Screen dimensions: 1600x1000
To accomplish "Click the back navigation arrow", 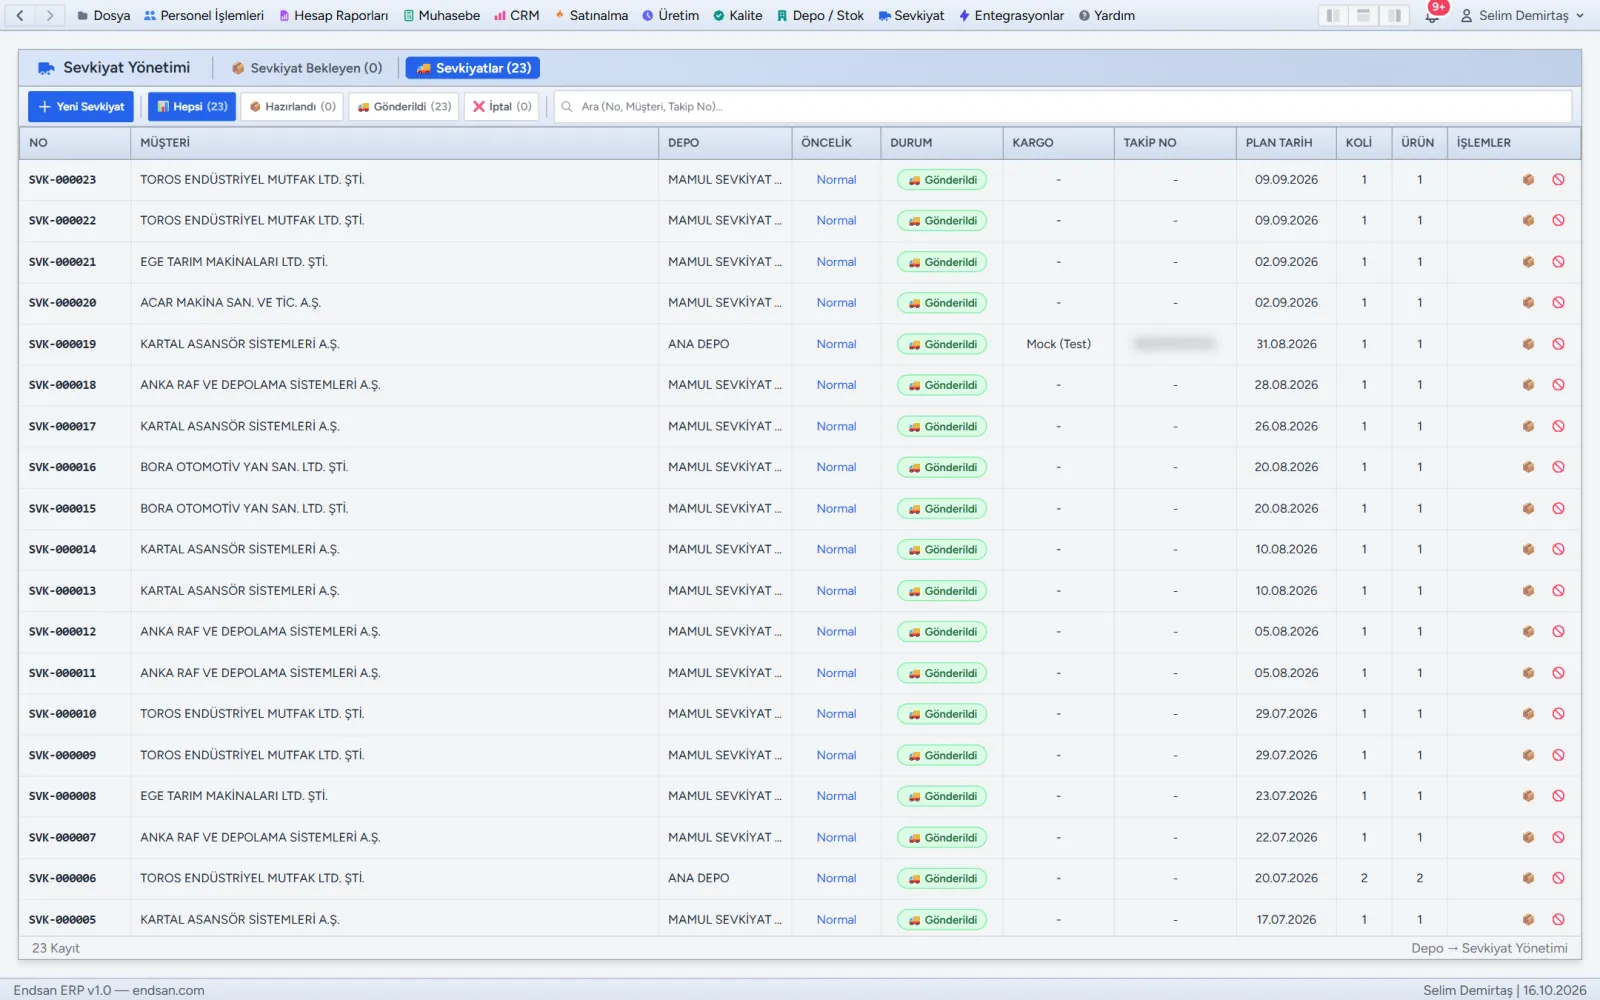I will pyautogui.click(x=20, y=15).
